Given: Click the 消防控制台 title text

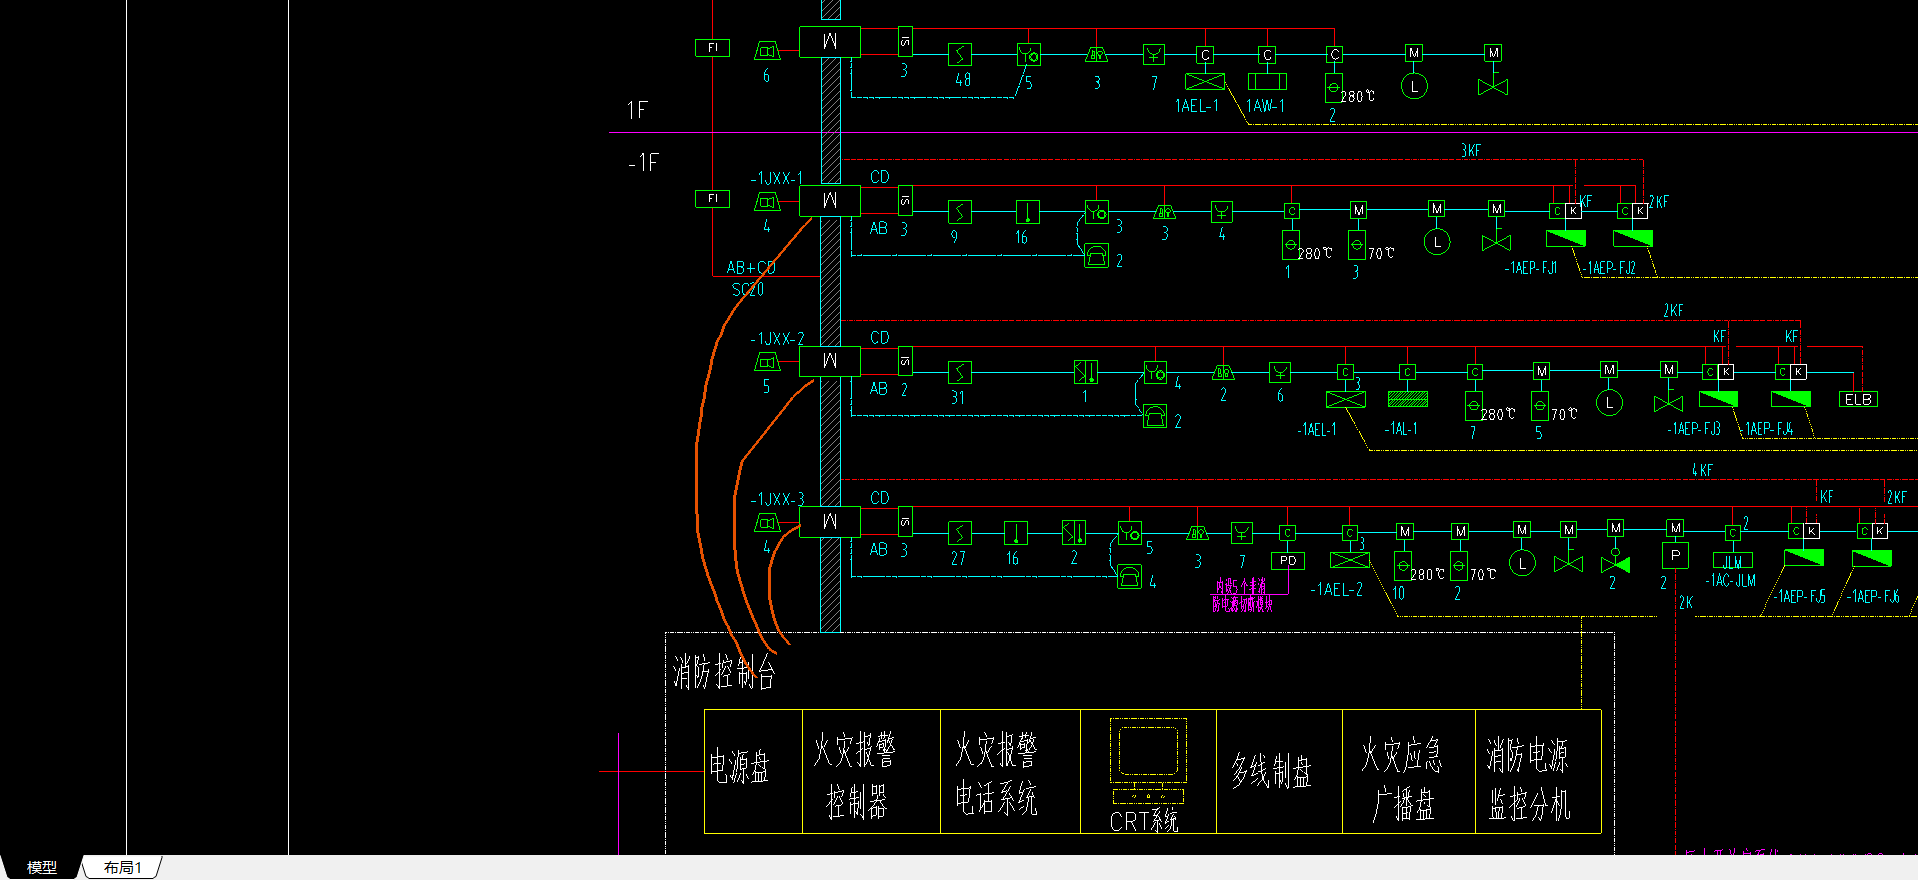Looking at the screenshot, I should pyautogui.click(x=724, y=672).
